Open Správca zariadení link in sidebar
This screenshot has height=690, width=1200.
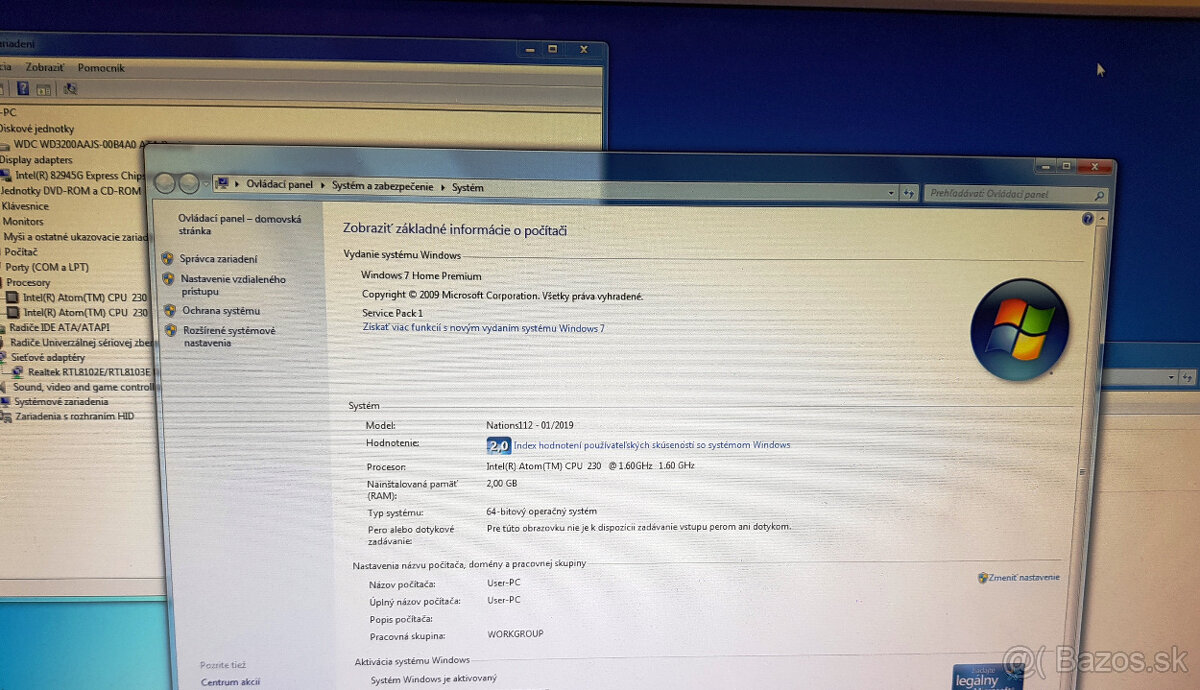[218, 259]
